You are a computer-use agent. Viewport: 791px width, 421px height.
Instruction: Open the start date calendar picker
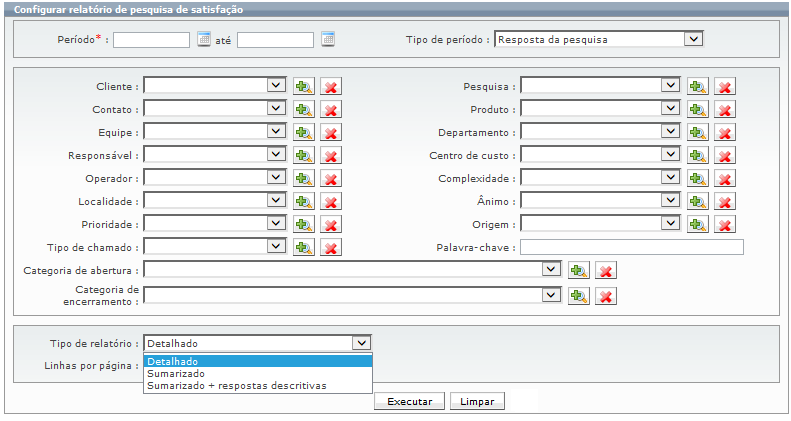[204, 39]
